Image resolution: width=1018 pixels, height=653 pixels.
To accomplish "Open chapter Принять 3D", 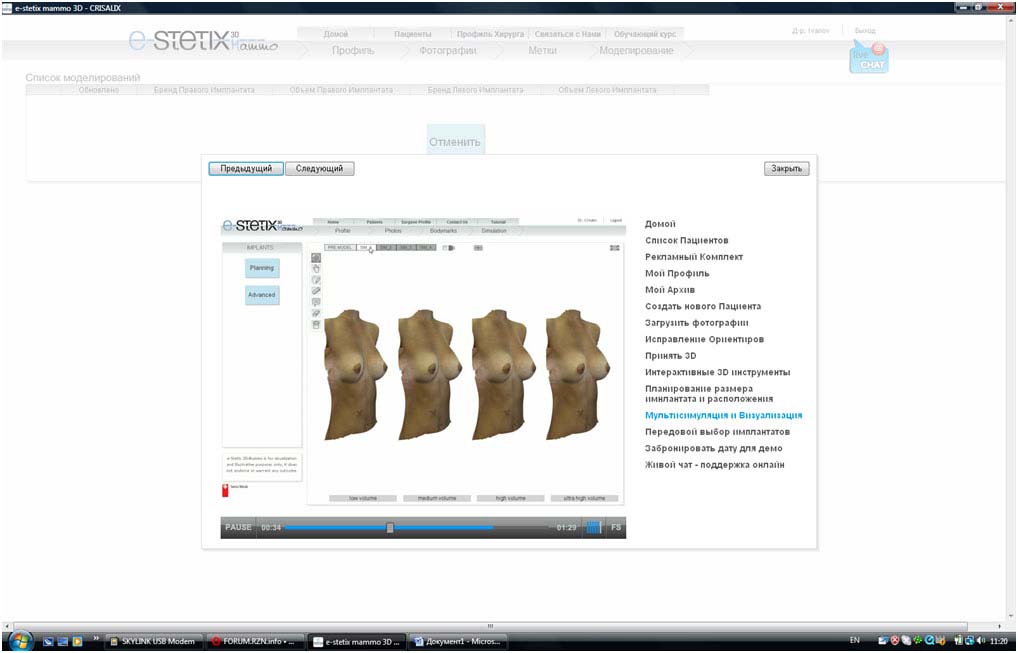I will (x=670, y=356).
